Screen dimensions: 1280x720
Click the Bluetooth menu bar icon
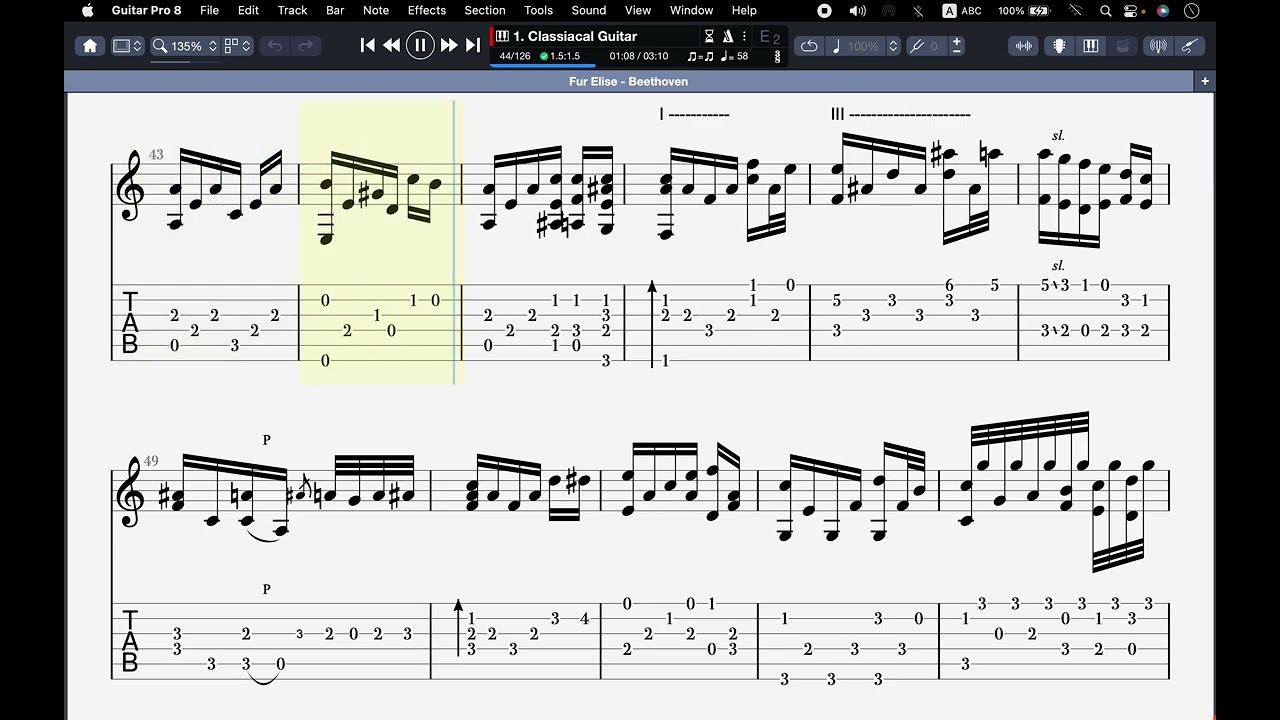click(919, 11)
